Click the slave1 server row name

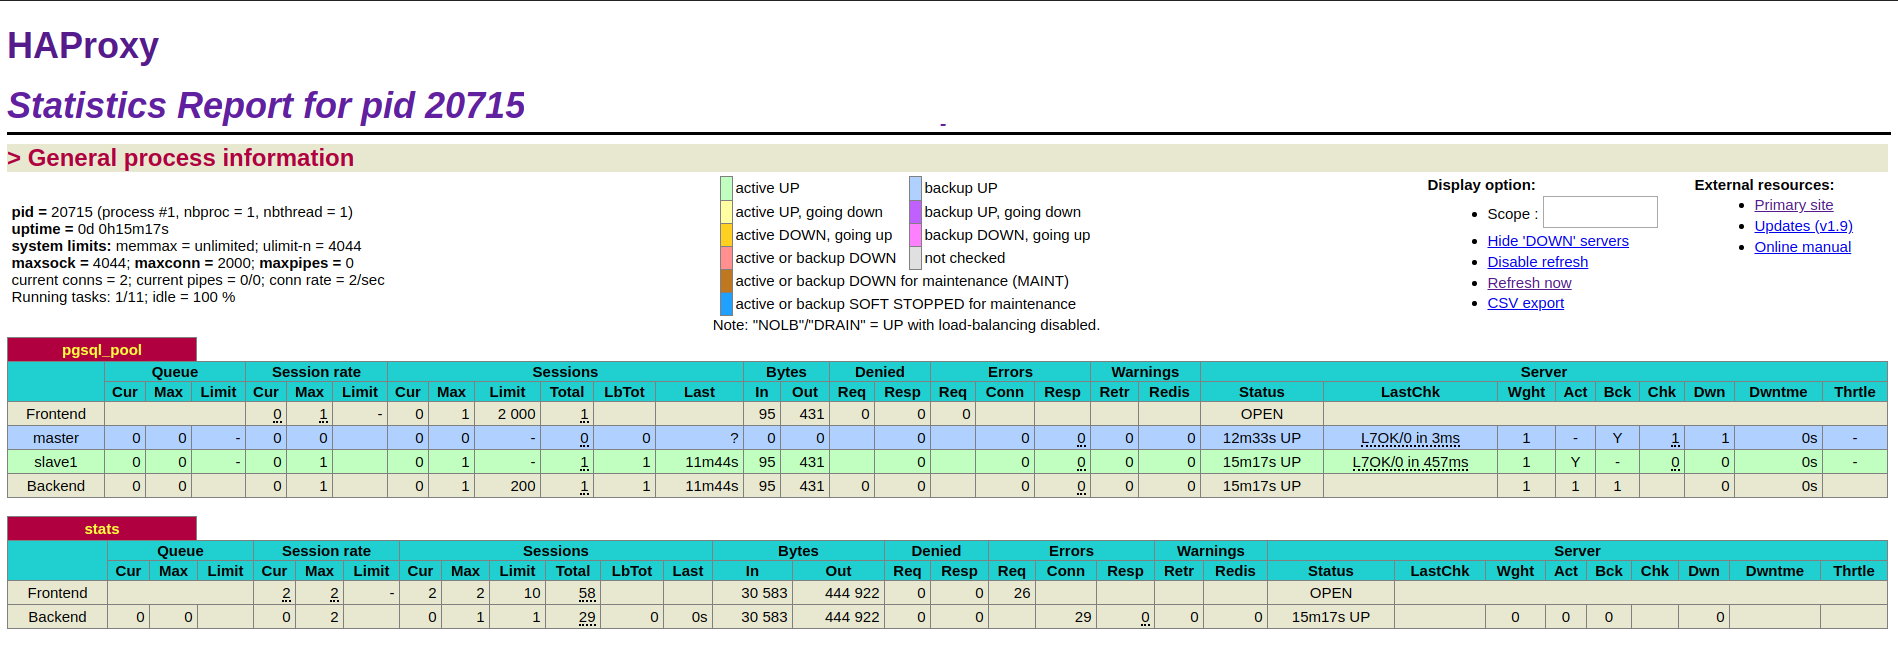pyautogui.click(x=56, y=462)
